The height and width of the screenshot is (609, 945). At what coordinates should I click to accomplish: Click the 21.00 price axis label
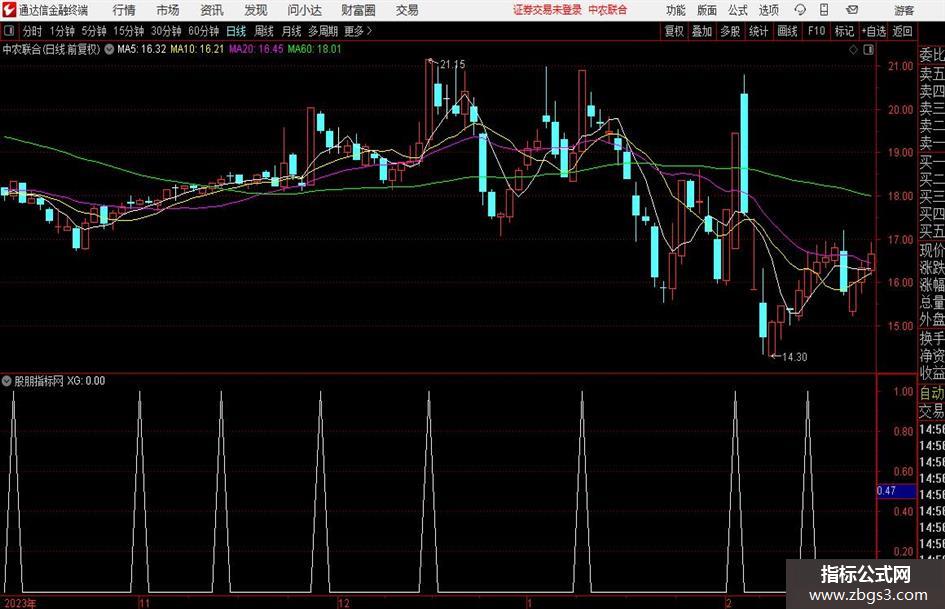[900, 66]
